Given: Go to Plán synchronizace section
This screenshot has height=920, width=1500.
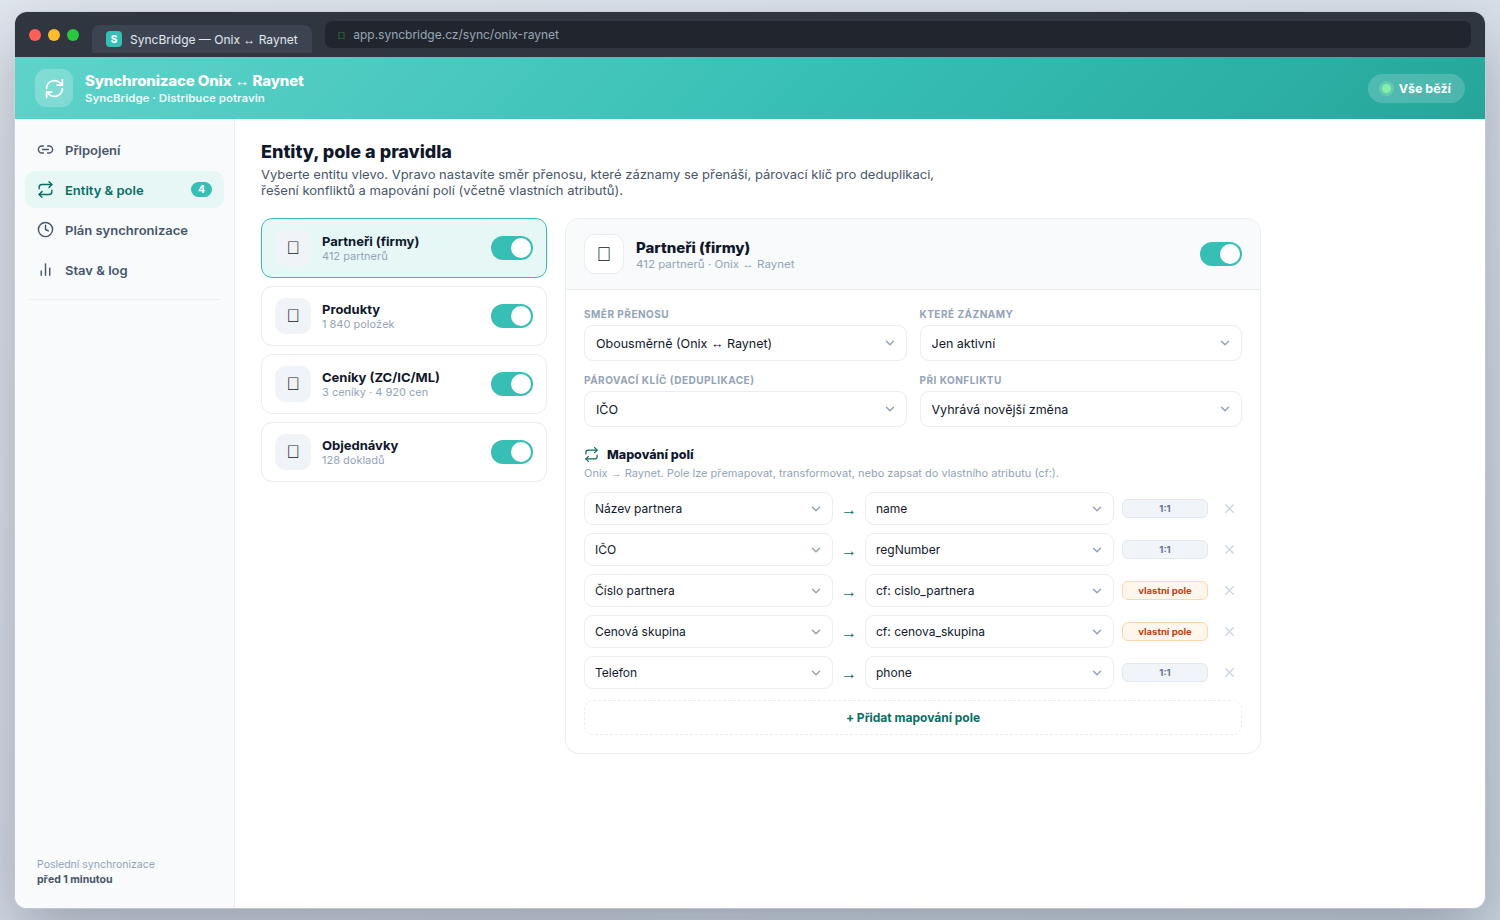Looking at the screenshot, I should pos(124,230).
